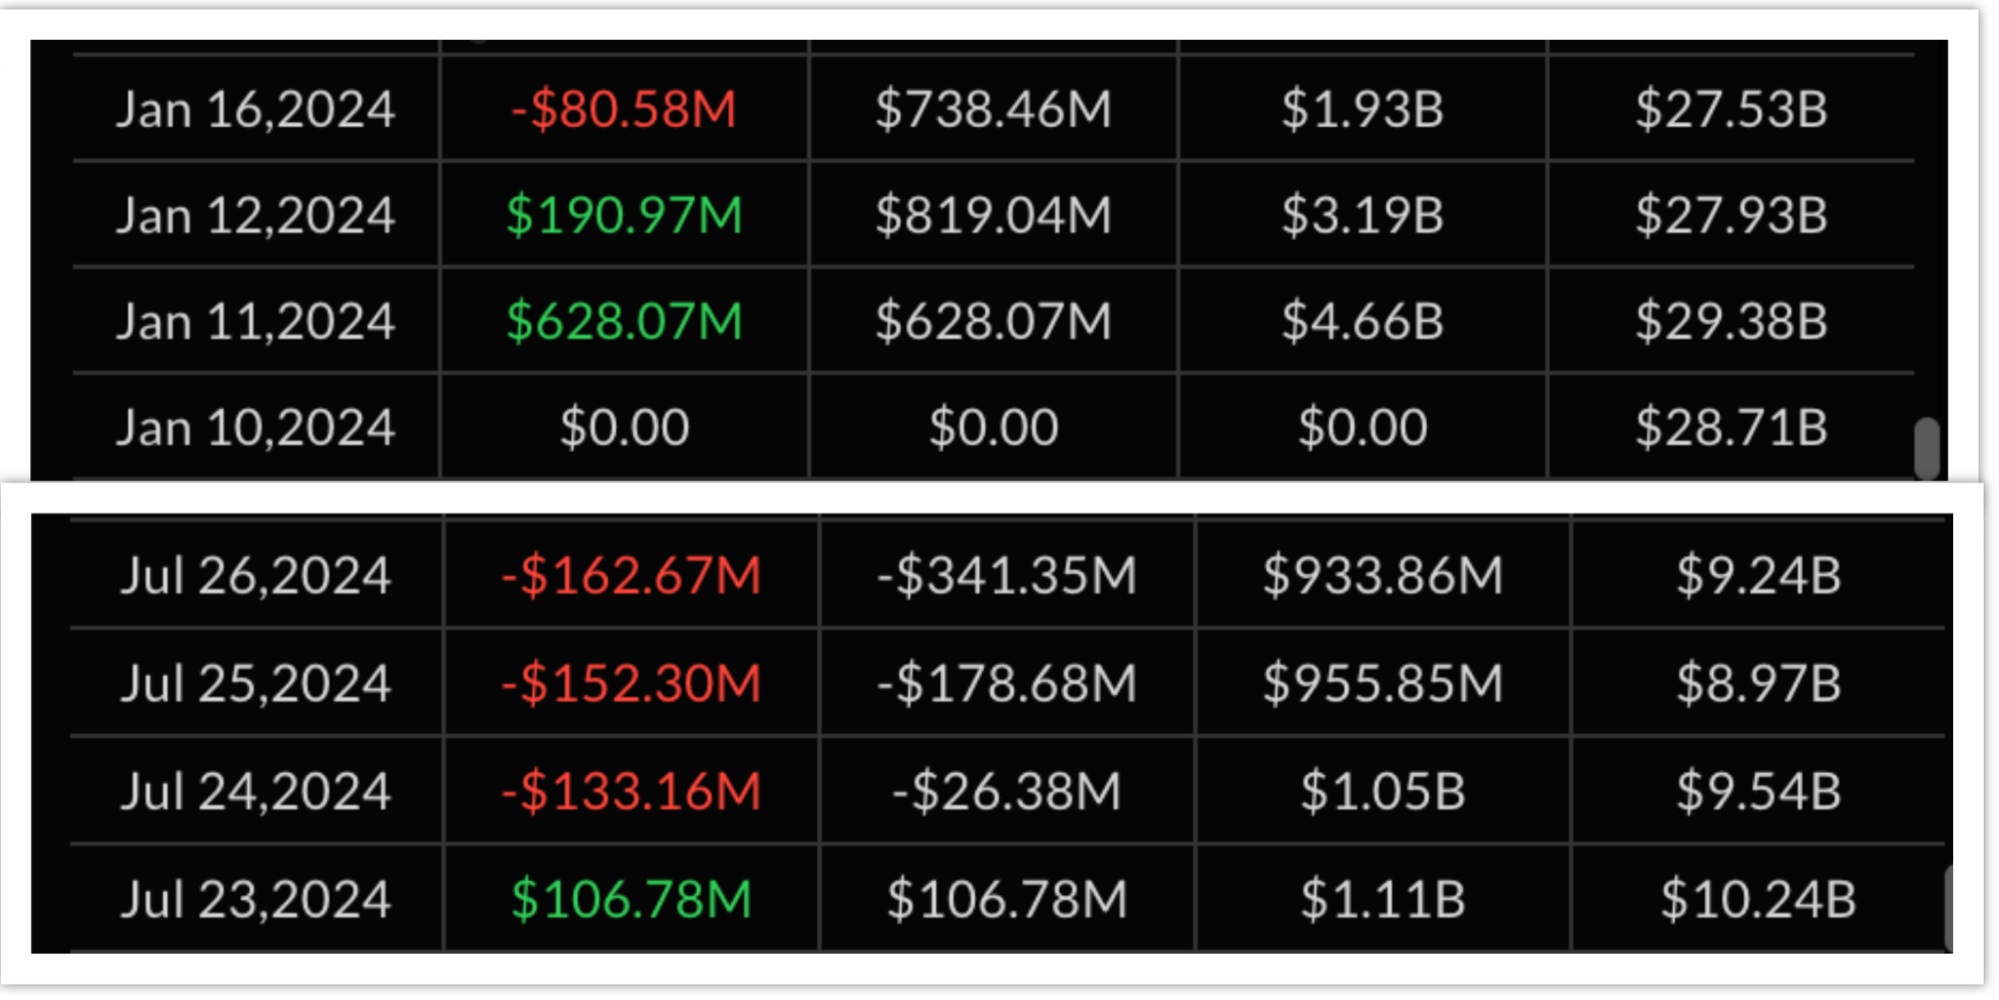Screen dimensions: 1999x1000
Task: Select the red -$152.30M value
Action: tap(631, 683)
